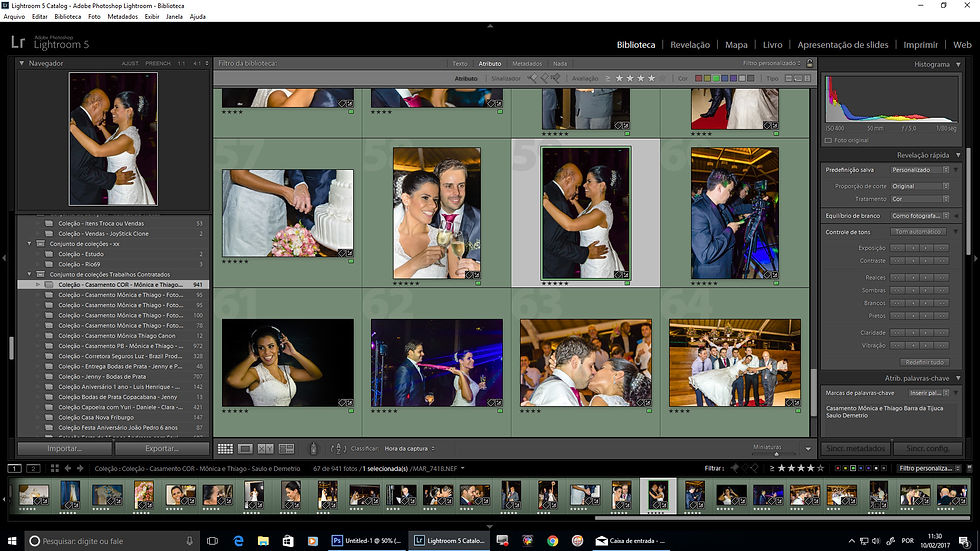This screenshot has height=551, width=980.
Task: Click the filmstrip grid shortcut icon
Action: pos(54,469)
